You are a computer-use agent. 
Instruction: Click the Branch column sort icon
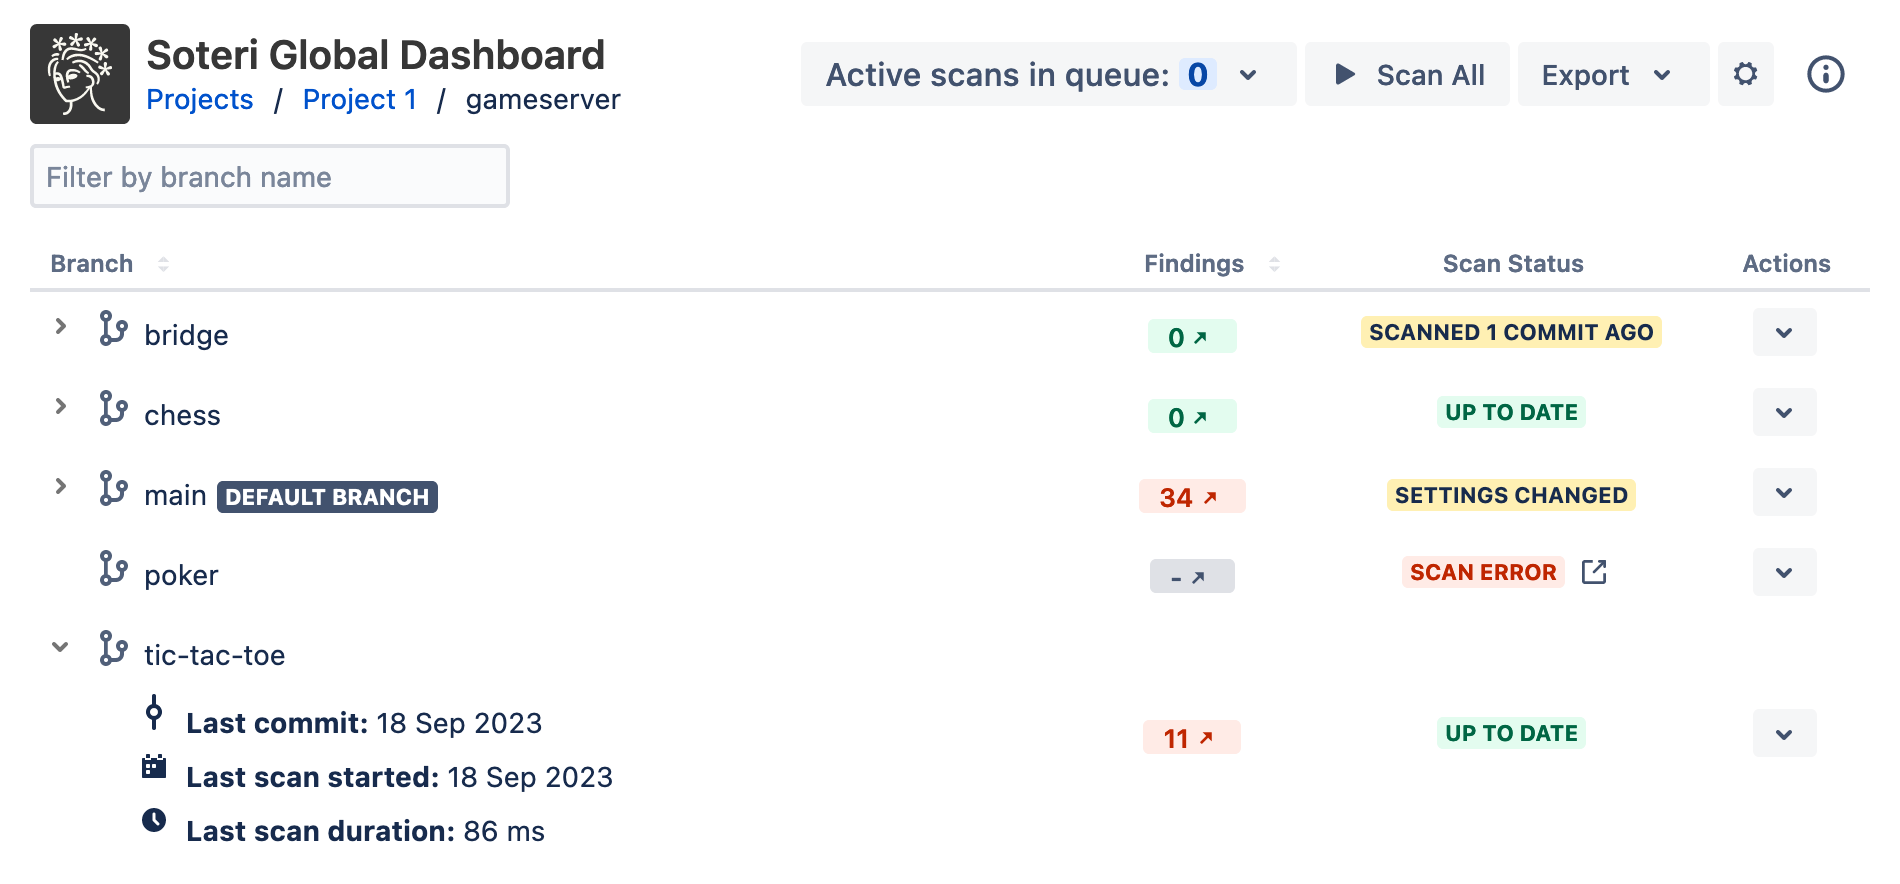tap(163, 264)
